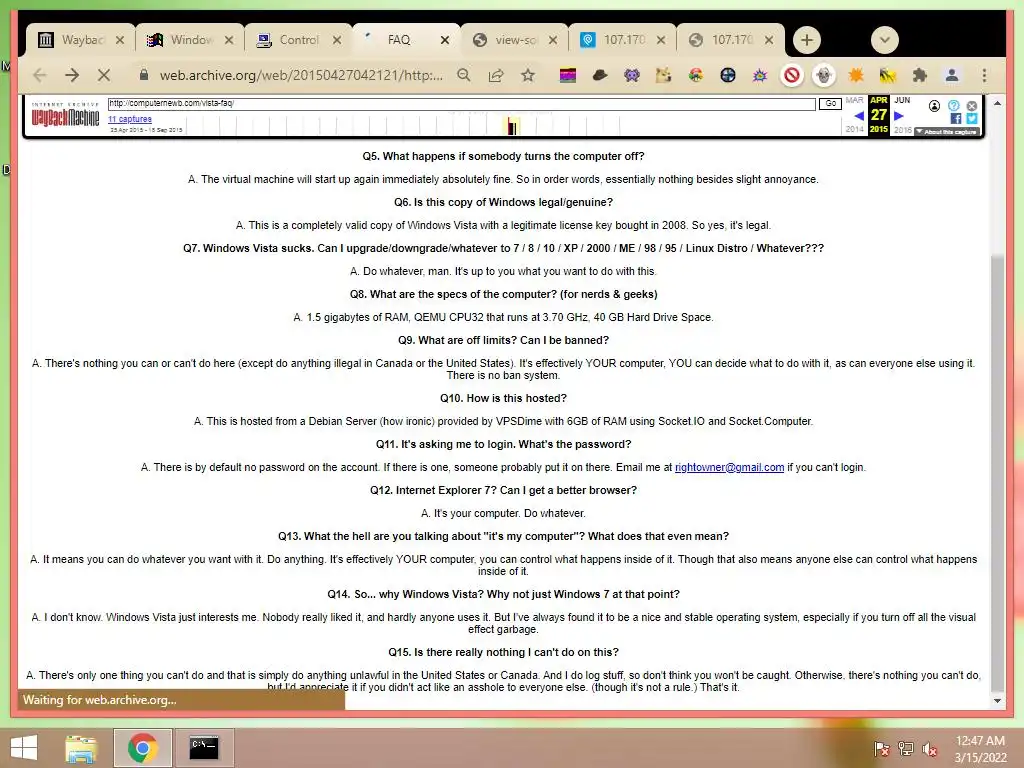
Task: Click the scrollbar up arrow
Action: [997, 103]
